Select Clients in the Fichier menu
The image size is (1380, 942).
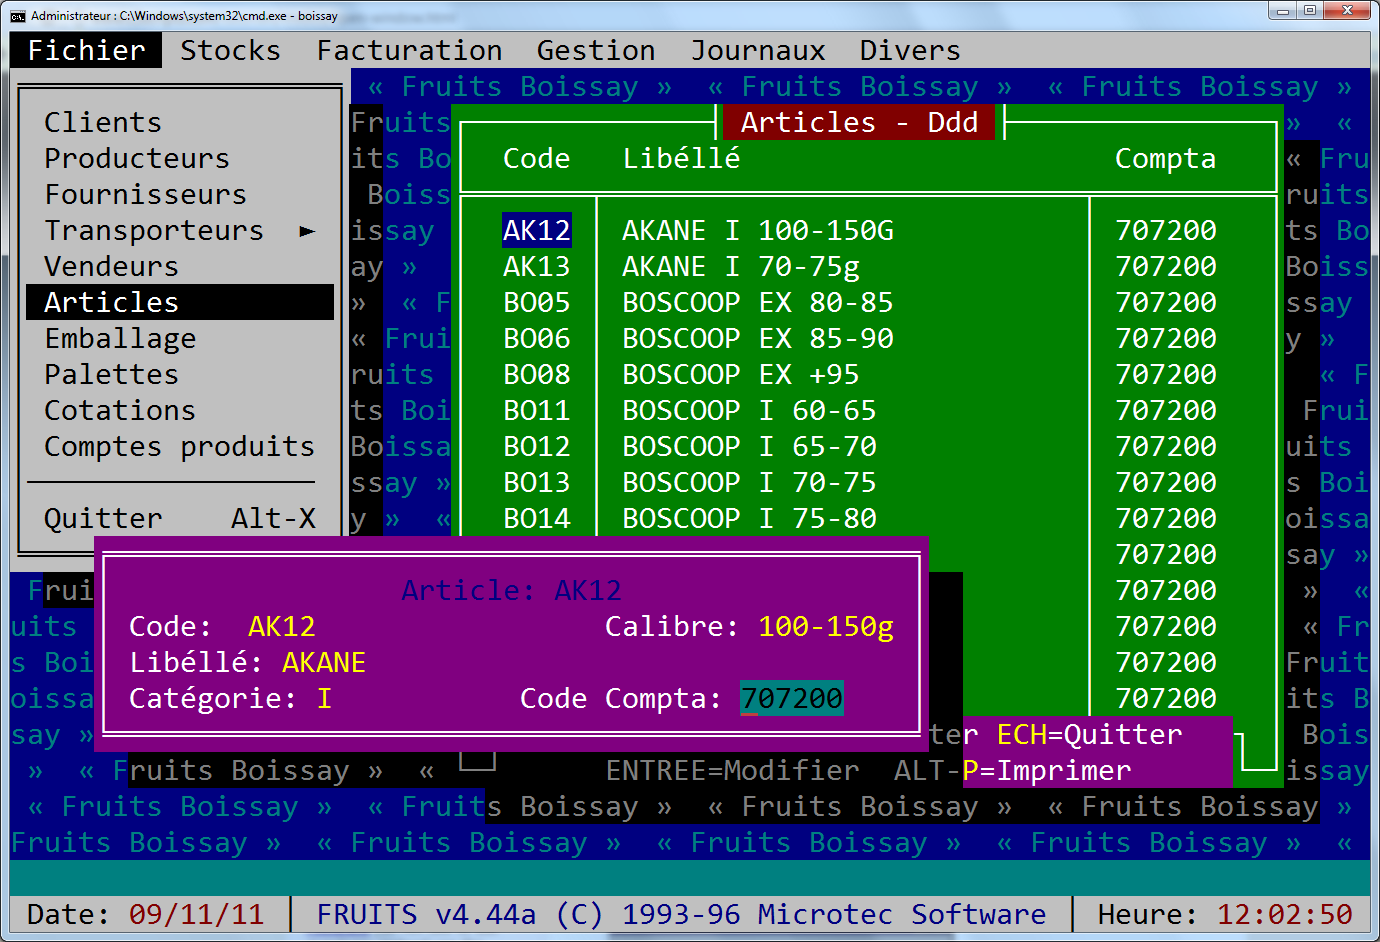point(103,122)
